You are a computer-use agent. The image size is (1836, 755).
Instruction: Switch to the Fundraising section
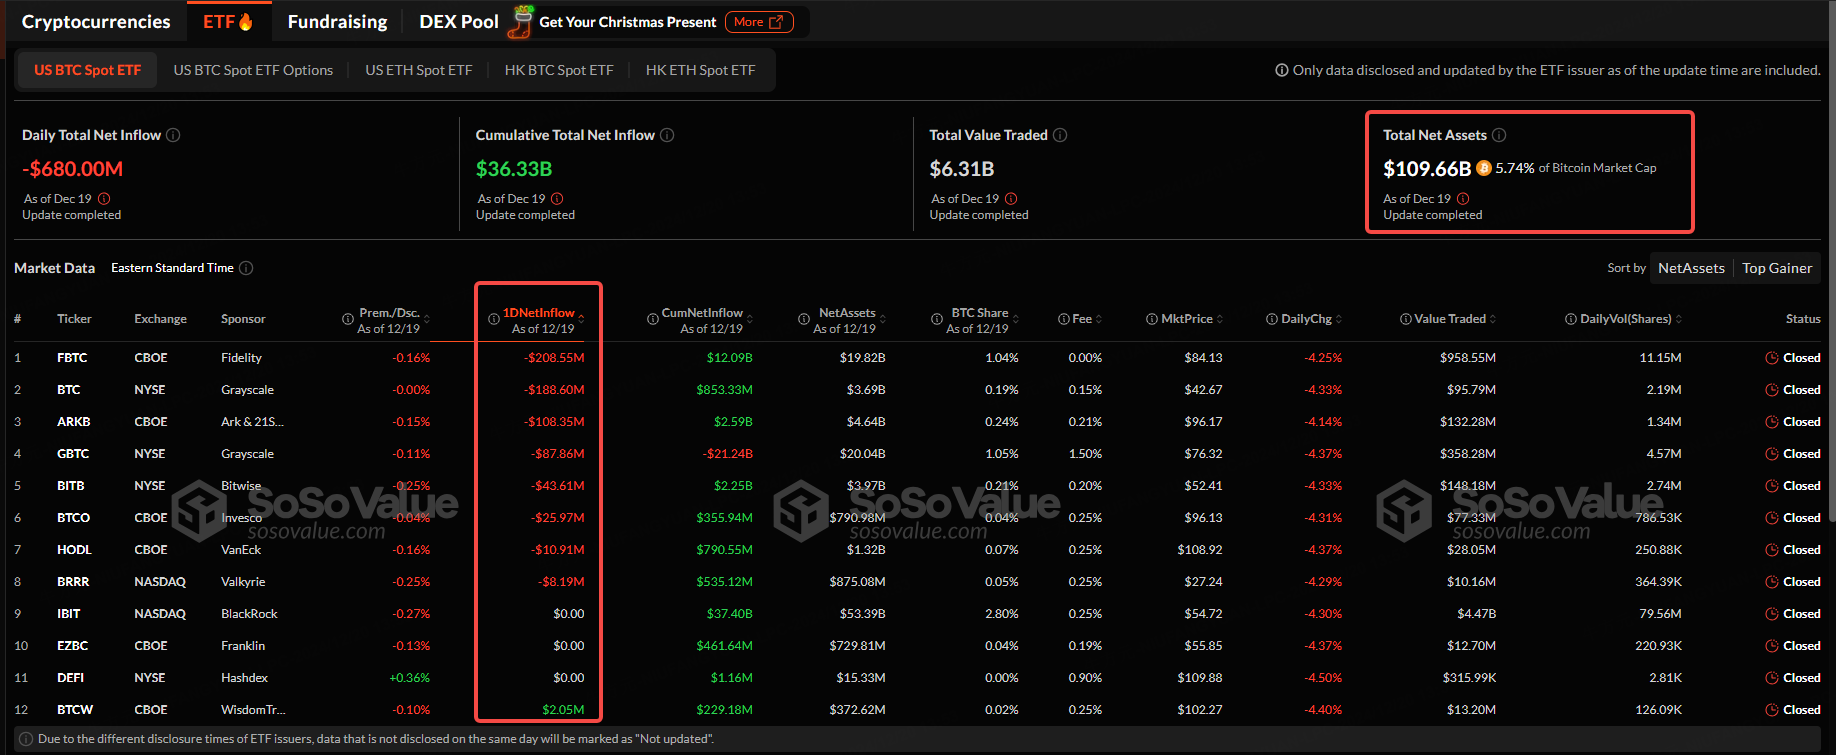click(337, 22)
